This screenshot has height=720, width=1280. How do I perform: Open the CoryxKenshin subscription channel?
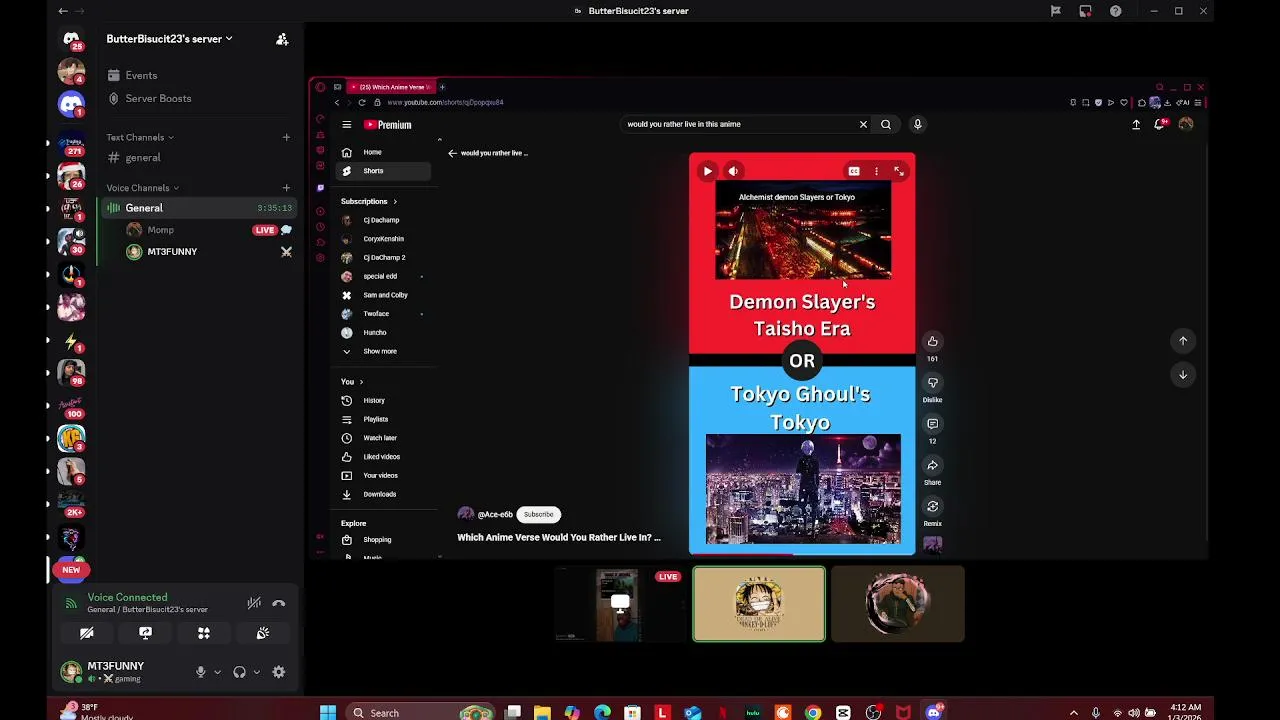point(384,239)
